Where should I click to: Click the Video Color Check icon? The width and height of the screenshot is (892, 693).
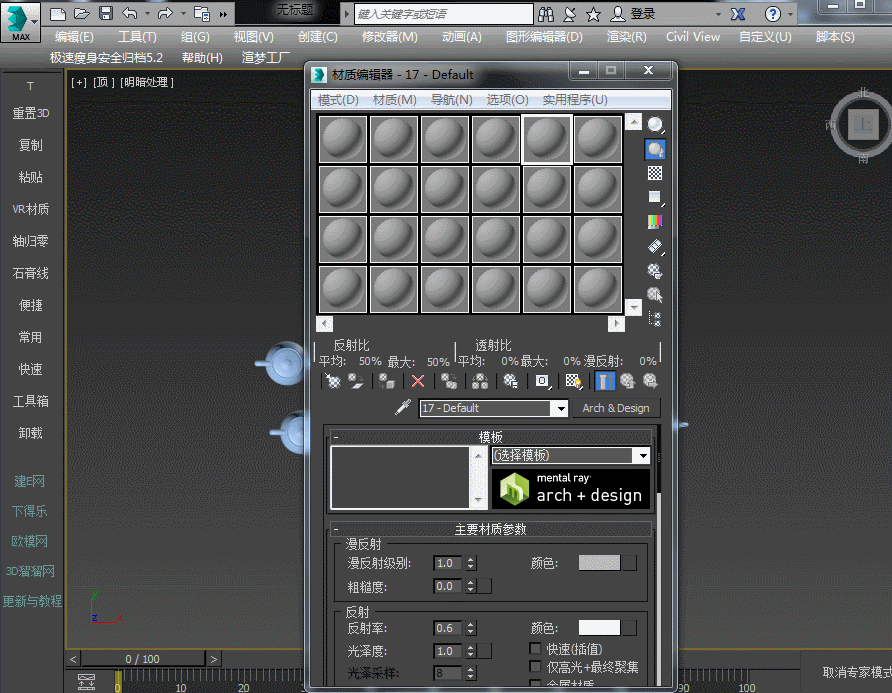point(655,222)
